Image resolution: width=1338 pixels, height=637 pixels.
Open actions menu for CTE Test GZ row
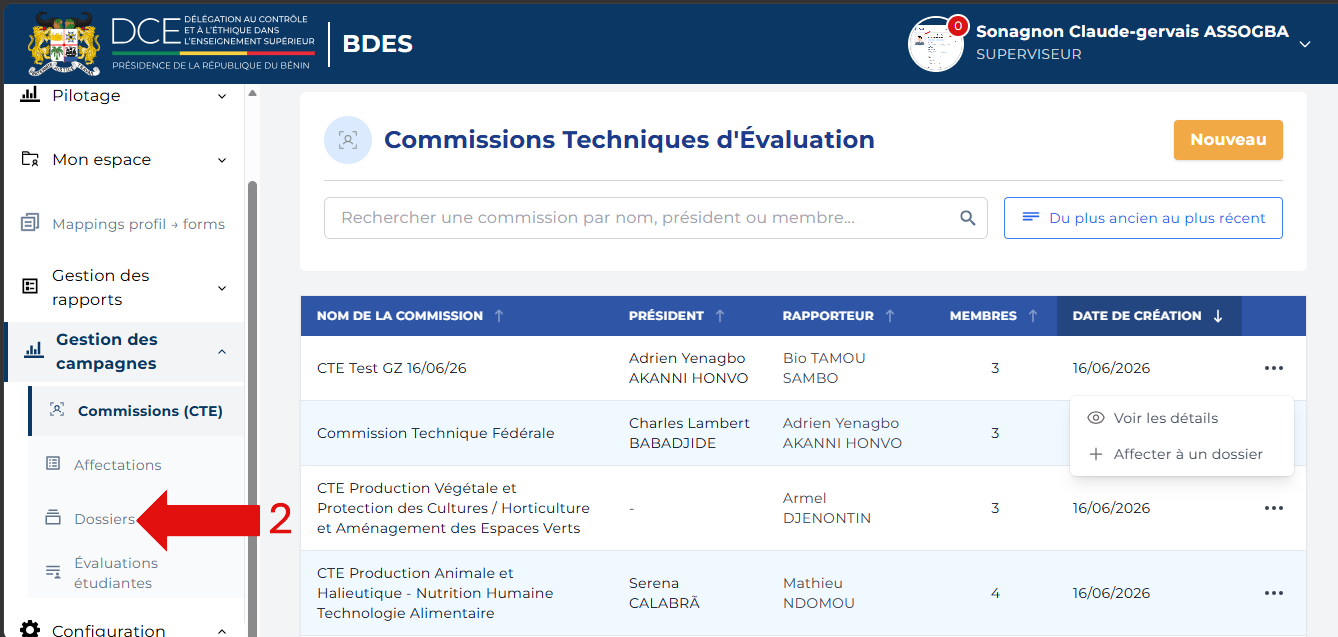(x=1273, y=368)
